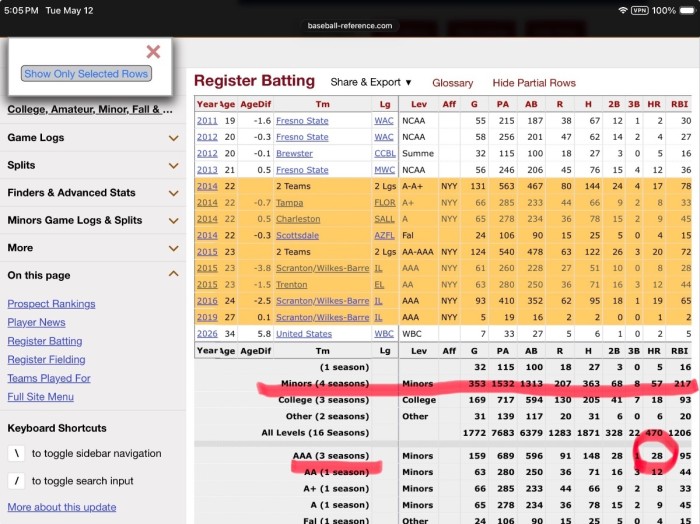Select the 2016 Scranton/Wilkes-Barre row year
Screen dimensions: 700x524
click(207, 301)
